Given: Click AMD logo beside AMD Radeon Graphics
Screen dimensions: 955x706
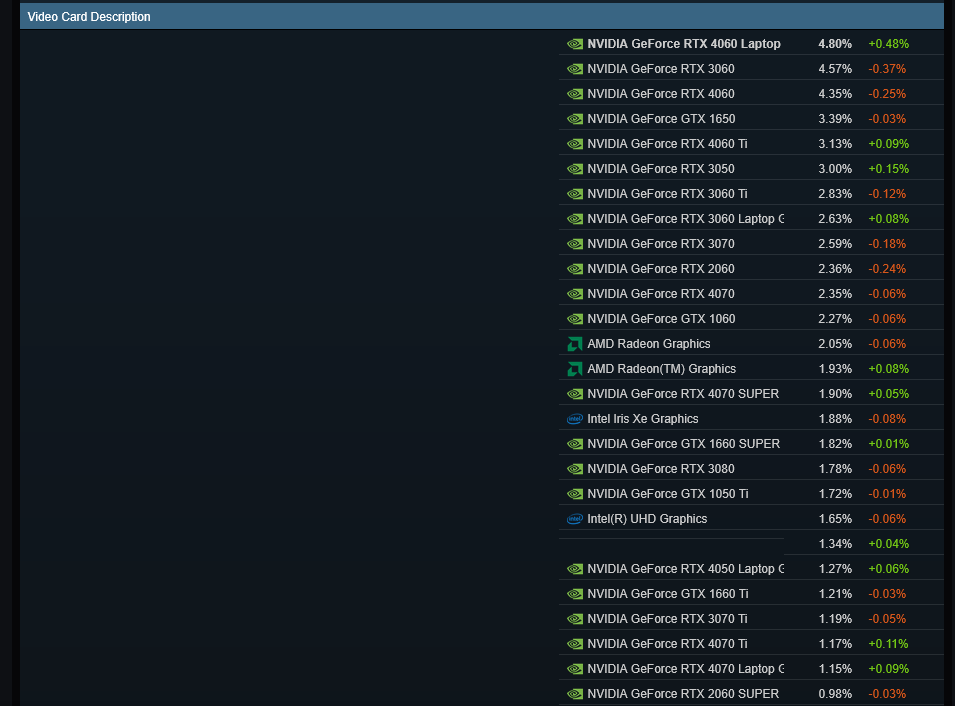Looking at the screenshot, I should 575,344.
